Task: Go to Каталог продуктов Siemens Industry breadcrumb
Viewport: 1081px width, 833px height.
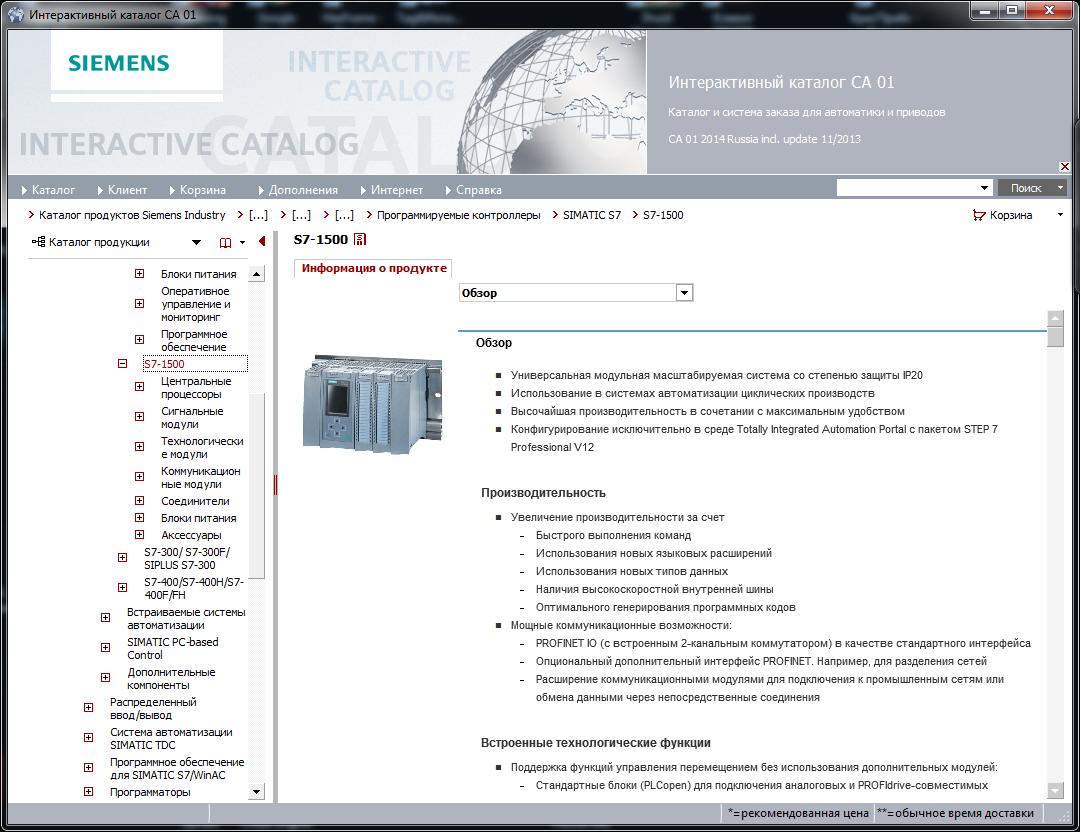Action: pyautogui.click(x=132, y=215)
